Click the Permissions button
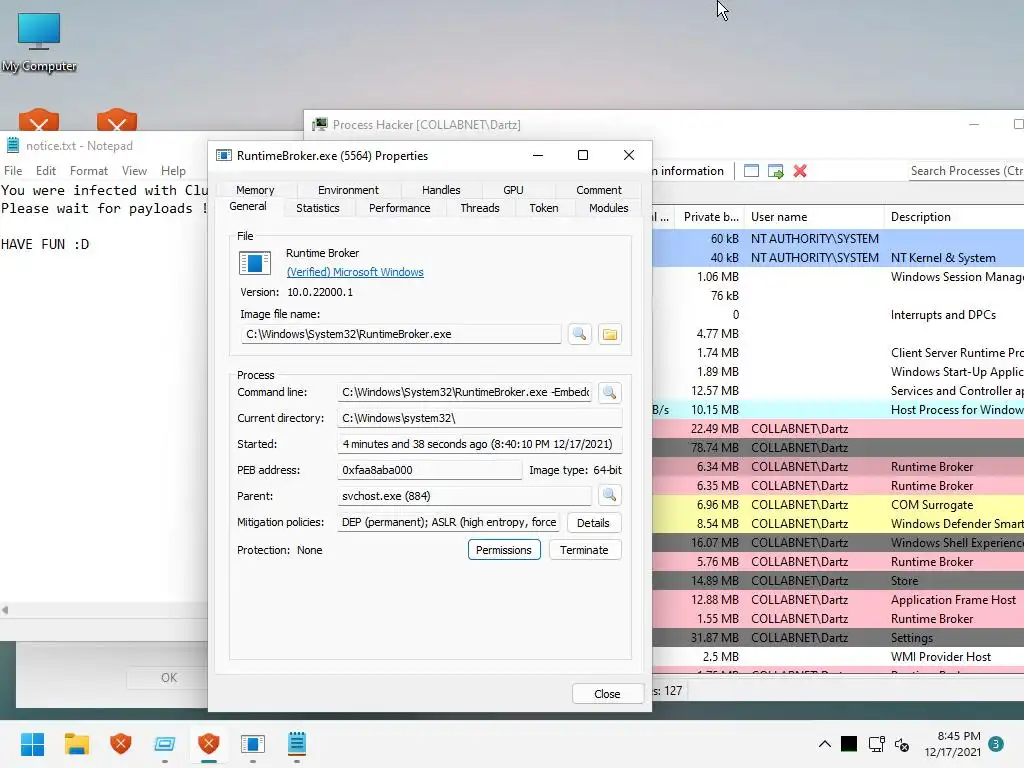 point(504,550)
